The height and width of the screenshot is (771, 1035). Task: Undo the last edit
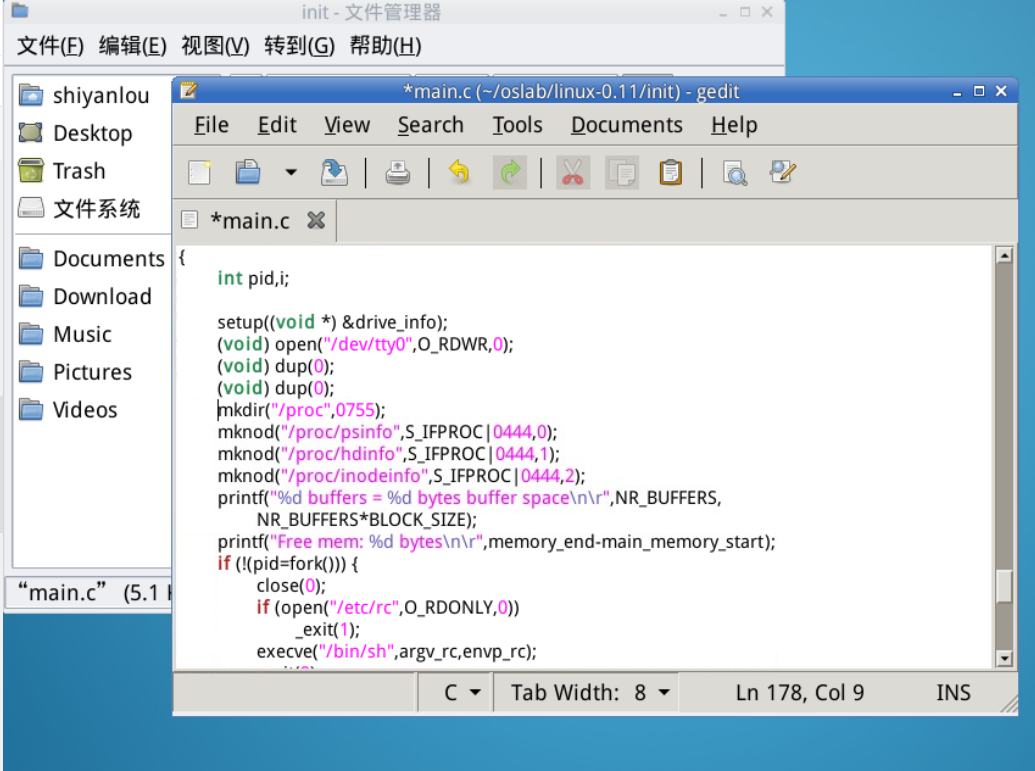tap(459, 173)
